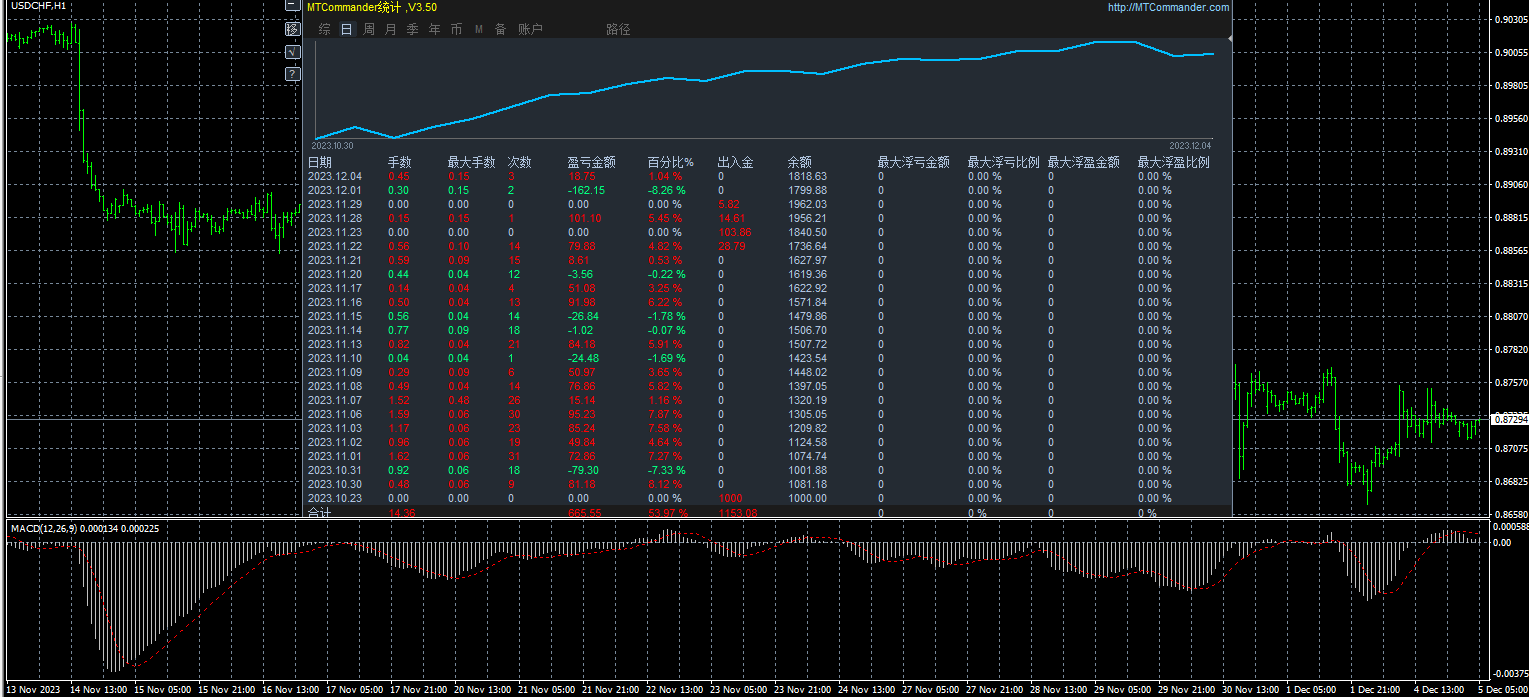Viewport: 1529px width, 697px height.
Task: Click the 余额 balance column header
Action: click(x=799, y=162)
